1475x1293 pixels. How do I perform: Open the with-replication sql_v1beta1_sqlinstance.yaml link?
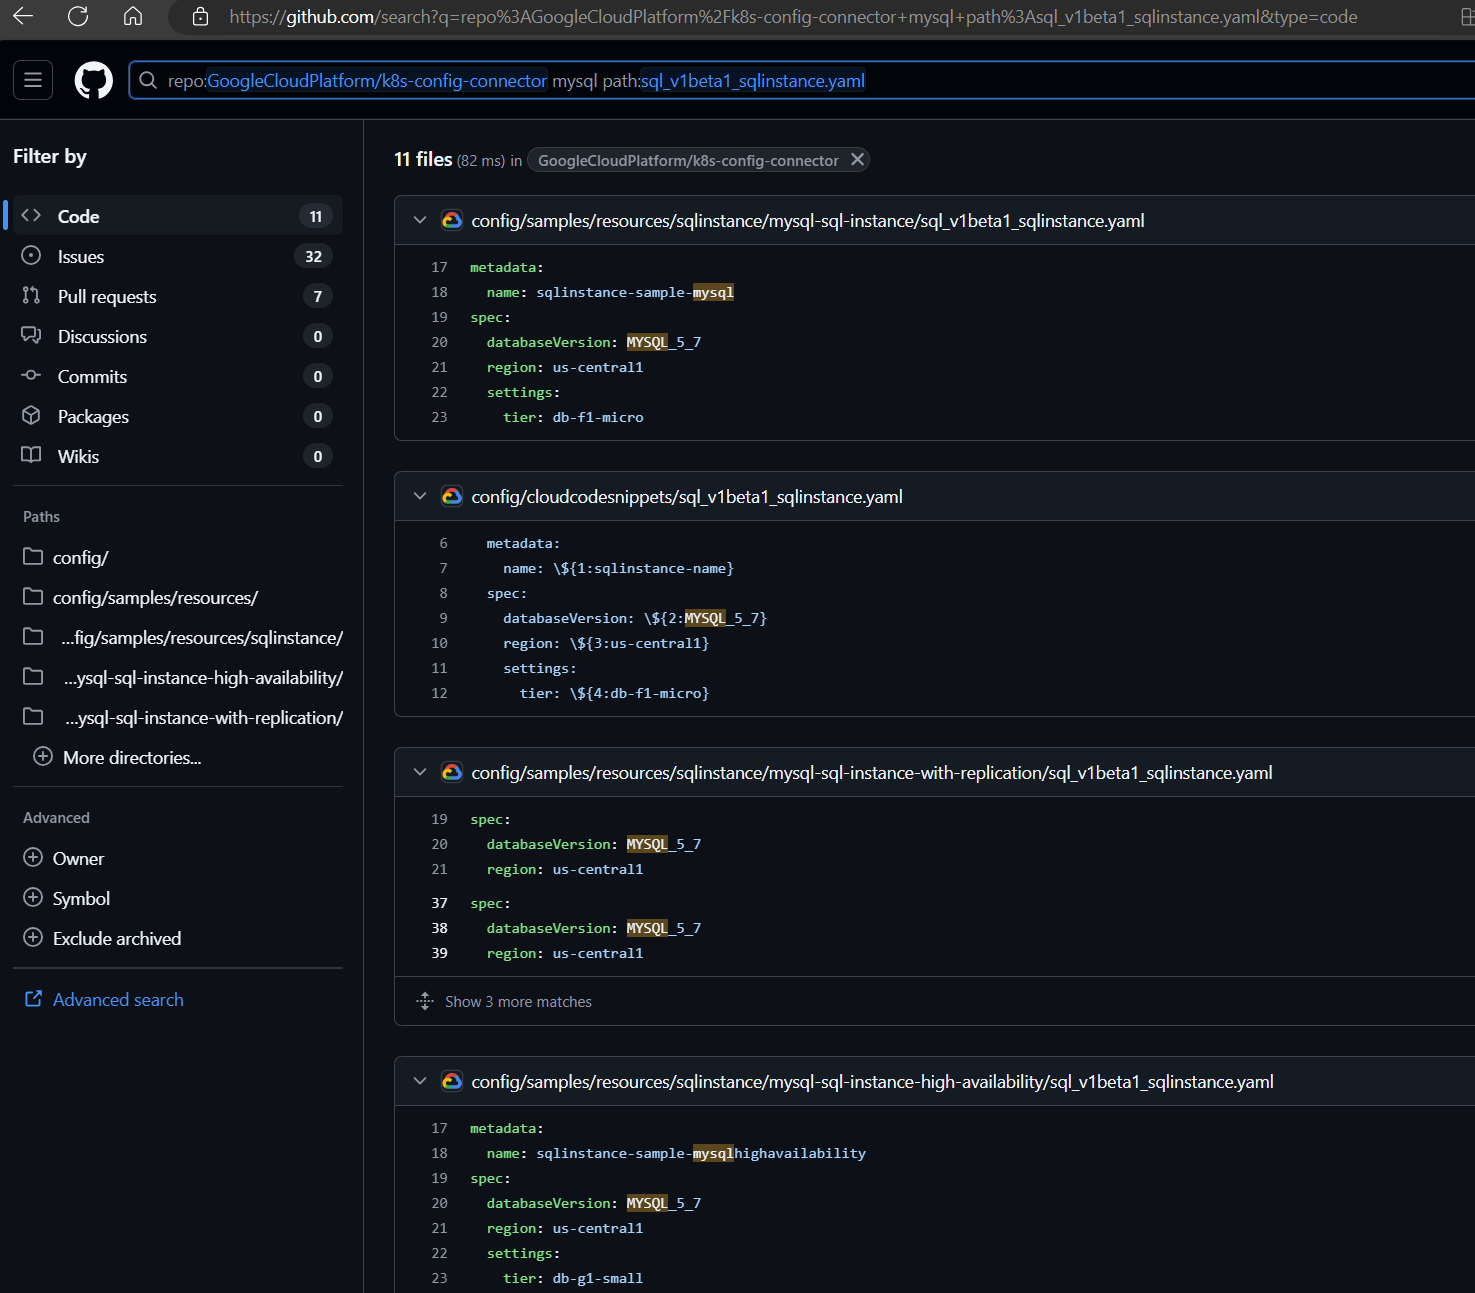click(x=872, y=773)
